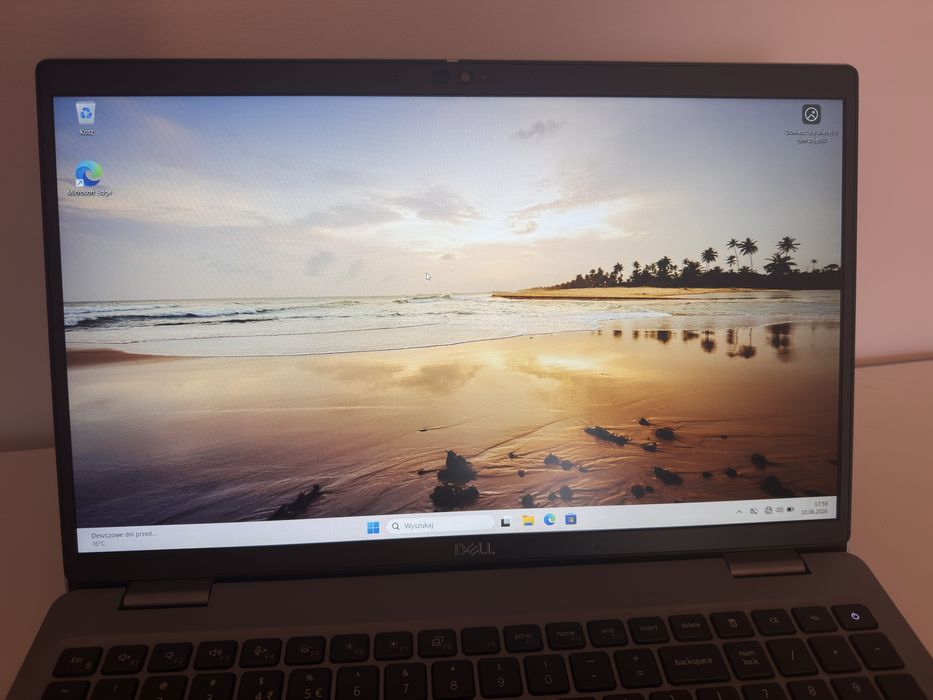The width and height of the screenshot is (933, 700).
Task: Launch File Explorer from the taskbar
Action: point(528,521)
